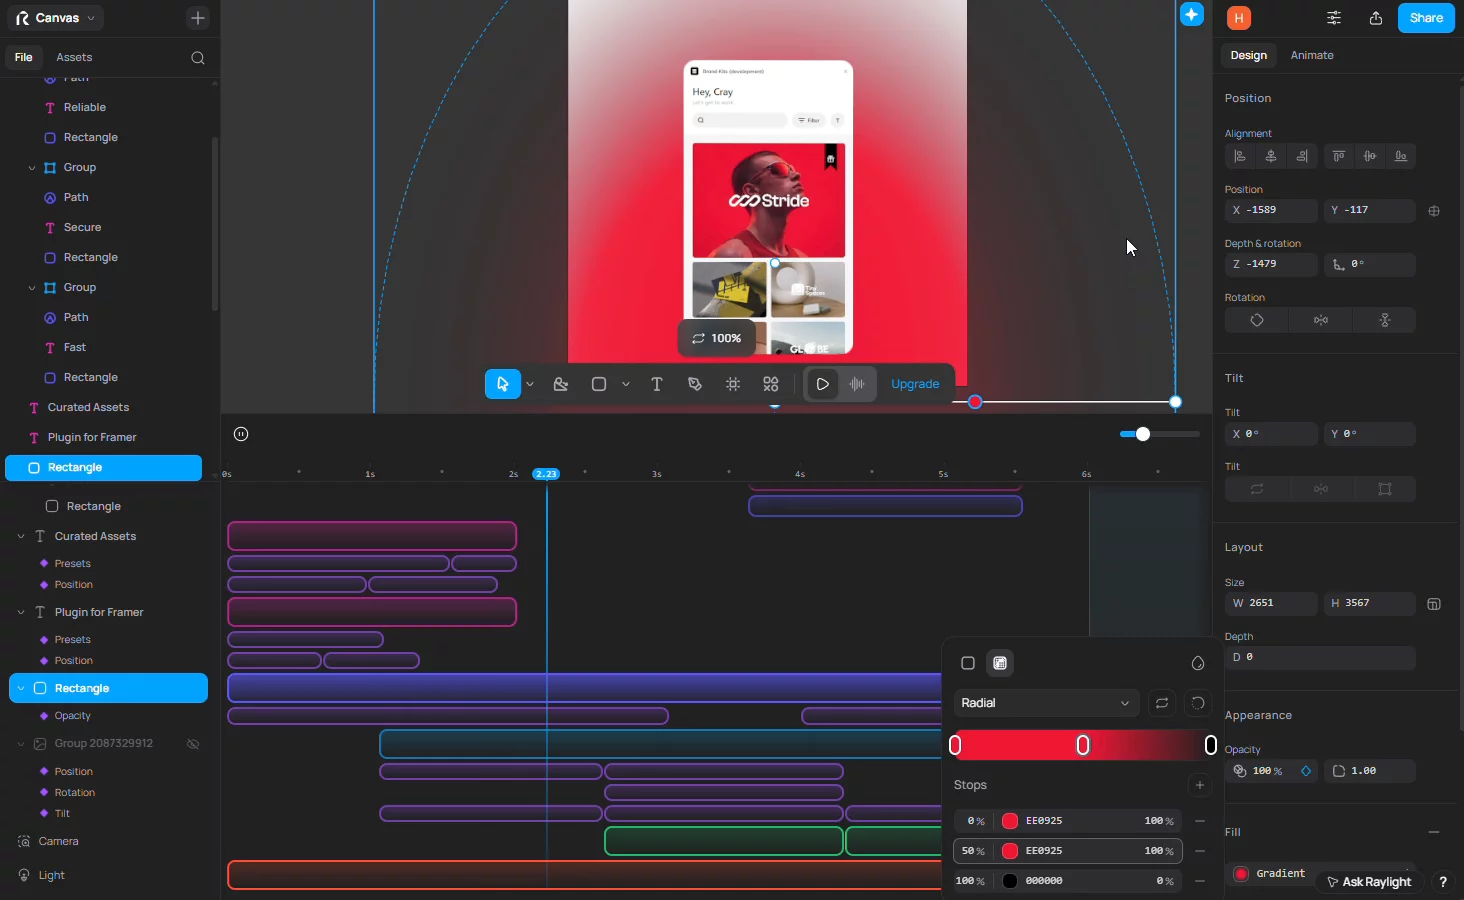1464x900 pixels.
Task: Switch to the Animate tab
Action: [x=1312, y=55]
